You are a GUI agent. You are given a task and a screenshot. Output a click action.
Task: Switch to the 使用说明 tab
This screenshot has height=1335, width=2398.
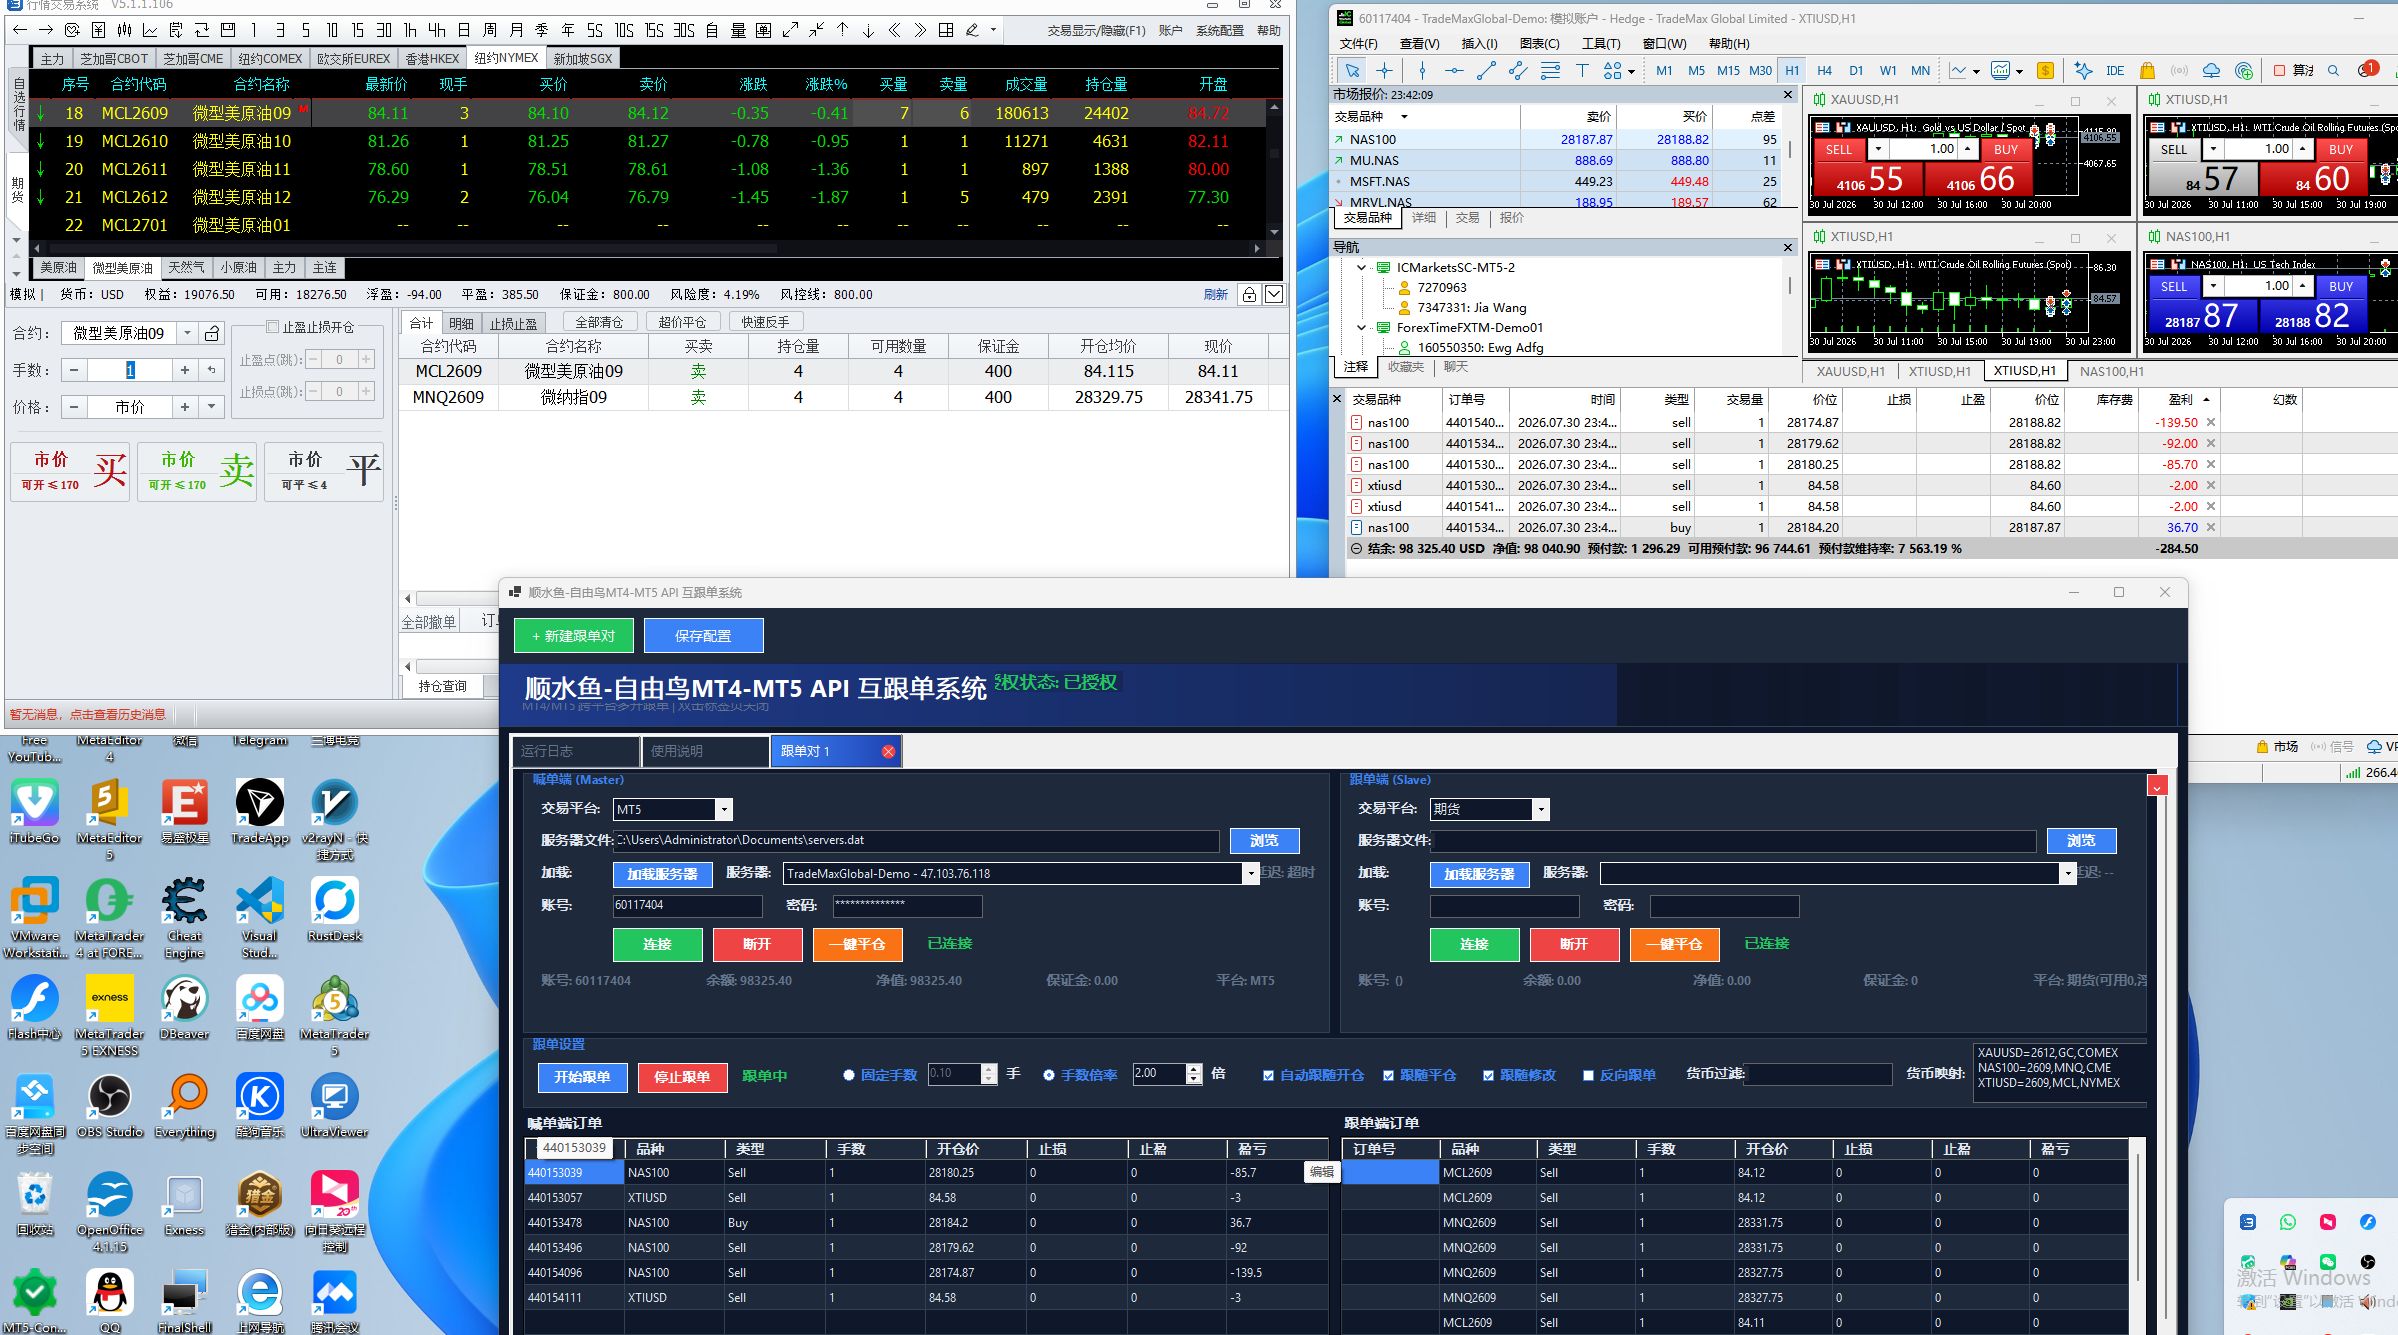point(705,751)
